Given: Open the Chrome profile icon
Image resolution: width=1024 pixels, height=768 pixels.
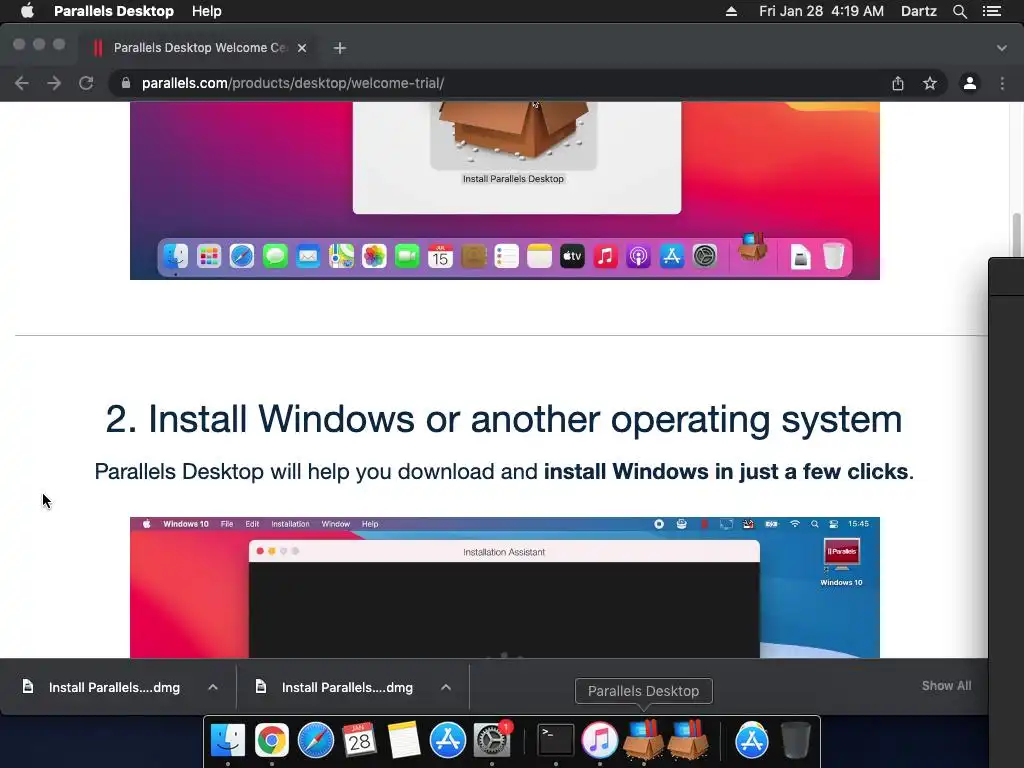Looking at the screenshot, I should tap(970, 83).
